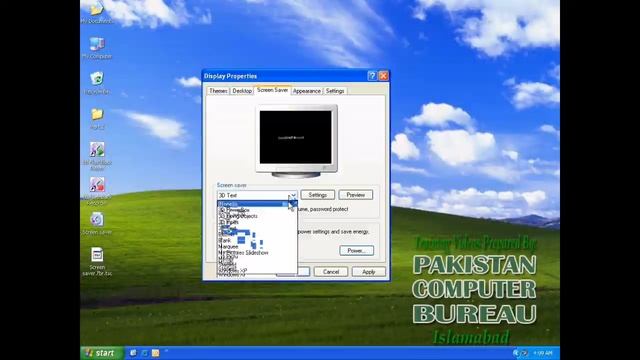Select the FlashBack shortcut with green arrow
640x360 pixels.
(97, 156)
